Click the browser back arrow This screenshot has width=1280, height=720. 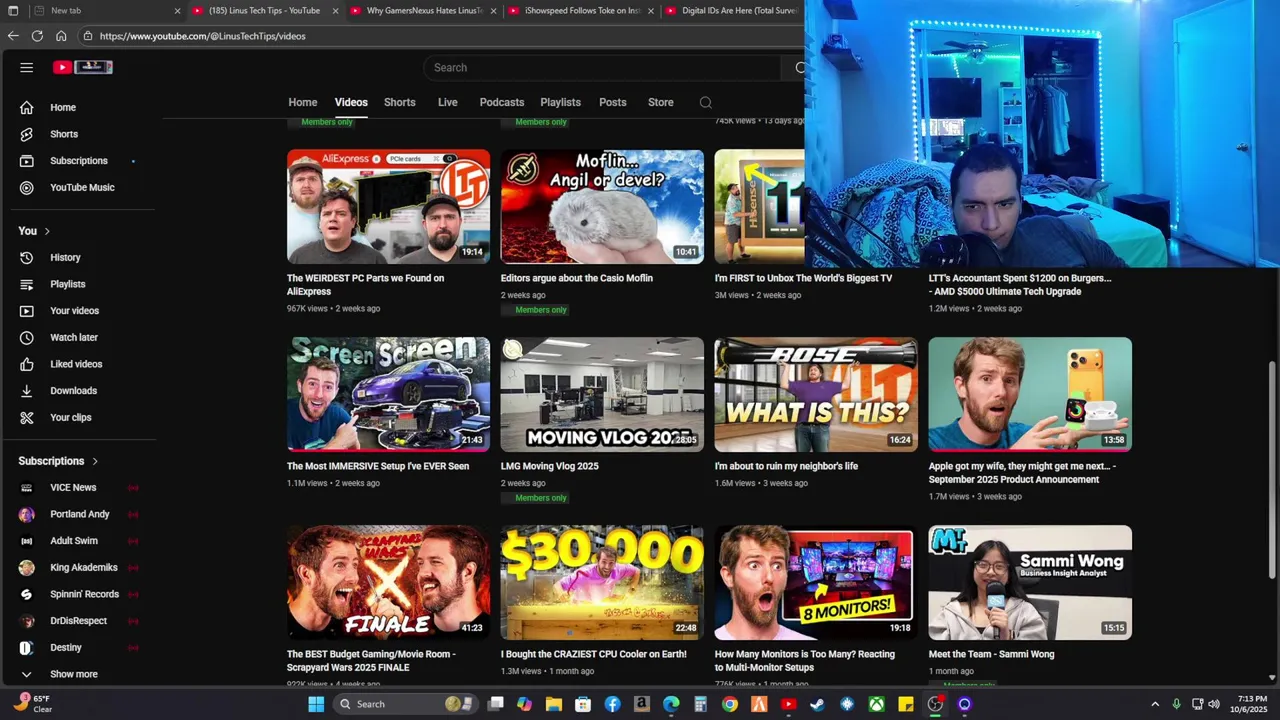coord(13,36)
